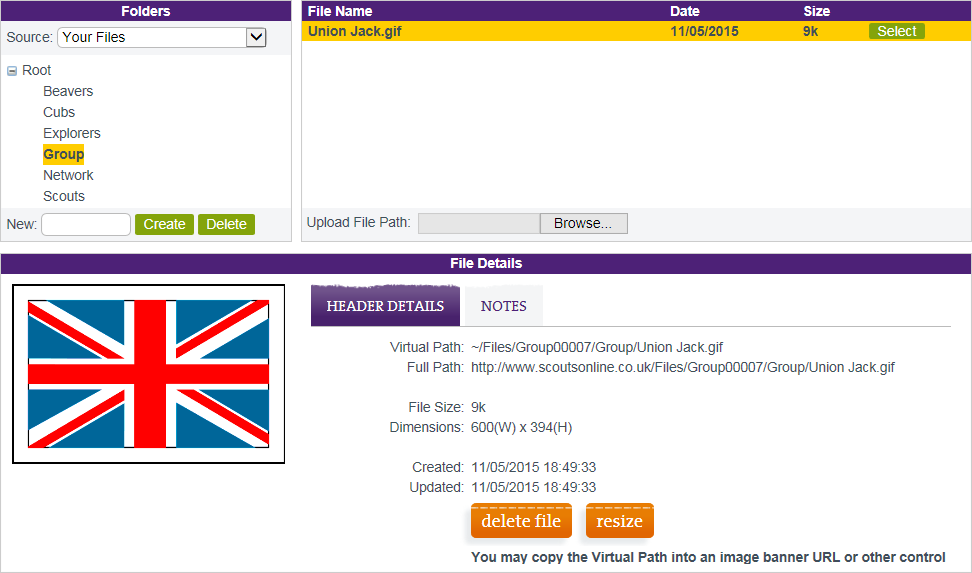Click the Select button for Union Jack.gif

(x=896, y=31)
